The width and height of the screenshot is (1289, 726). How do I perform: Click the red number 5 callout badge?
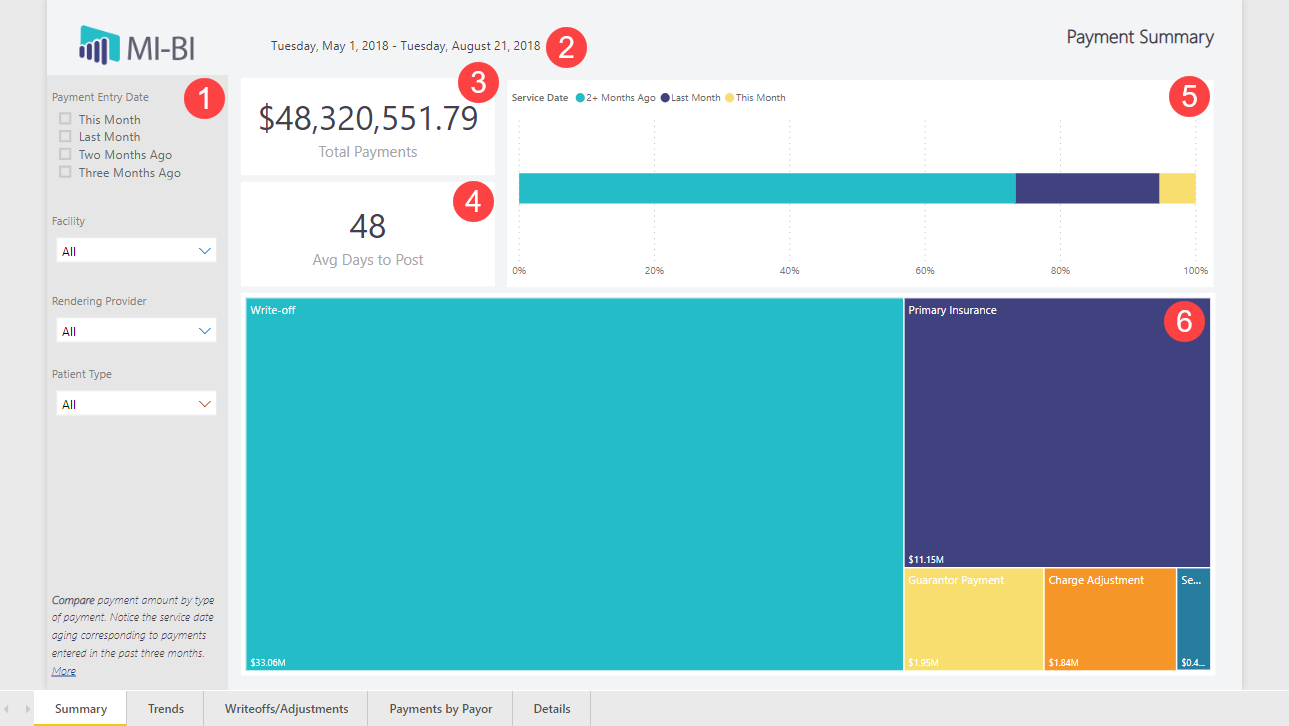click(1189, 96)
